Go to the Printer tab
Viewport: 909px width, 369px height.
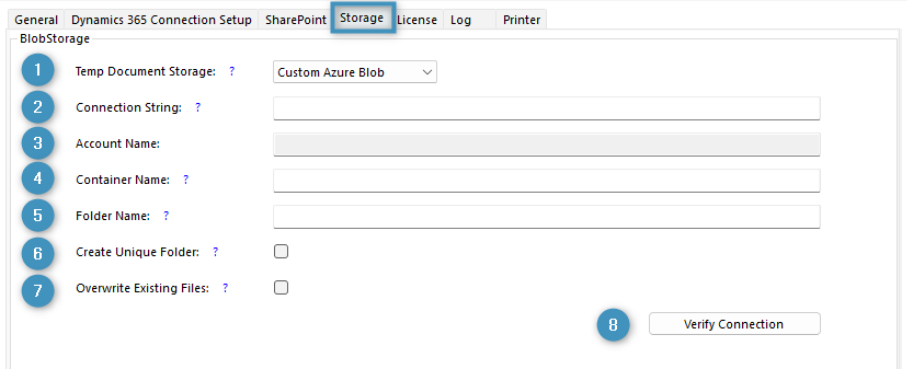(x=521, y=20)
